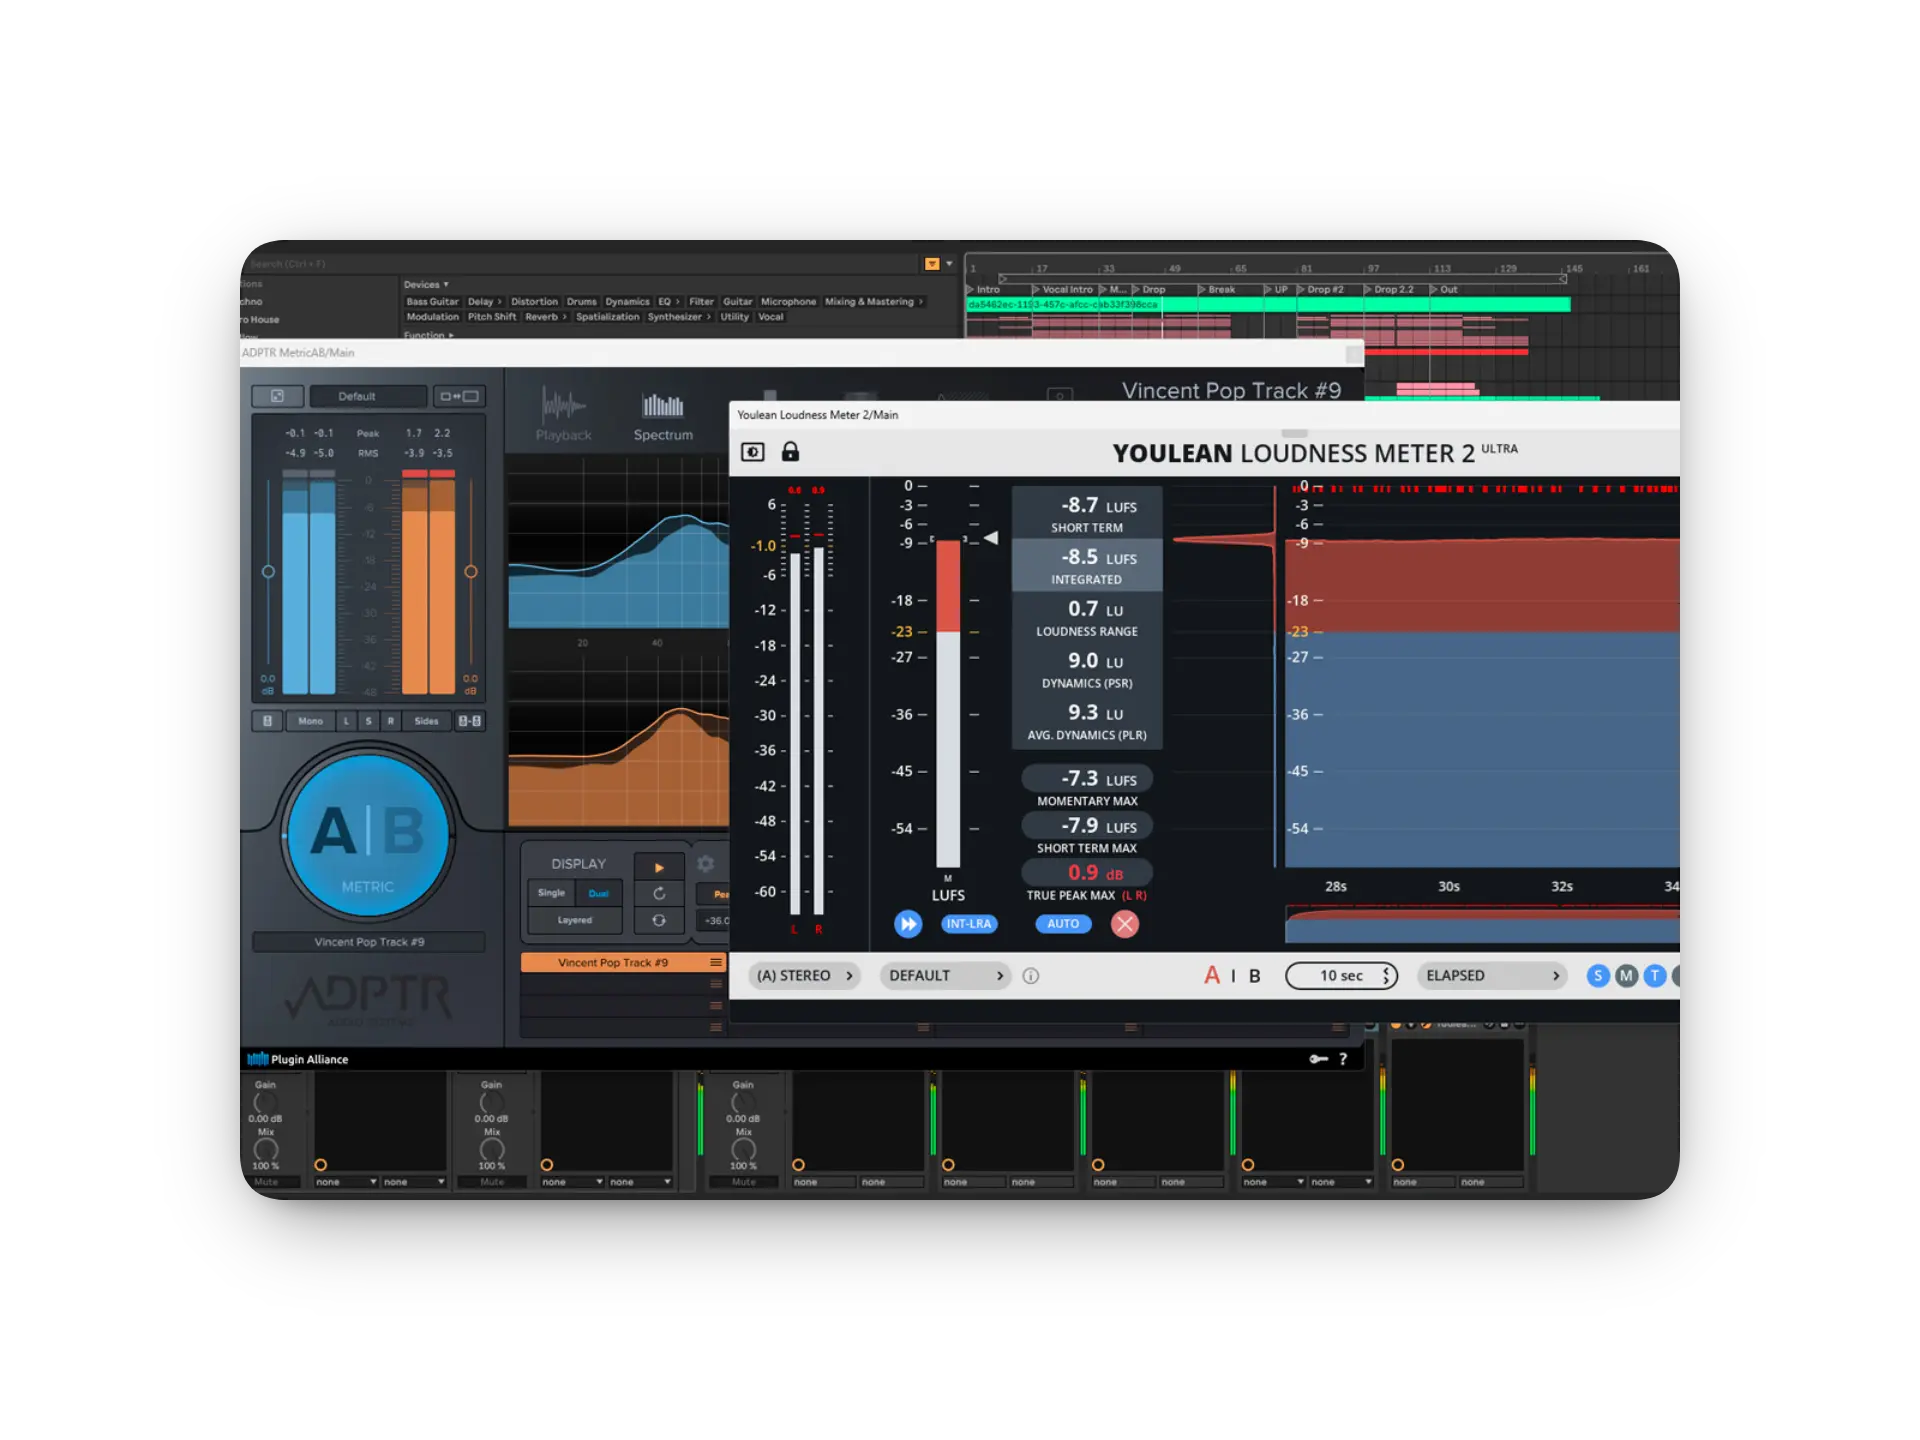Click the expand view icon in MetricAB
The height and width of the screenshot is (1440, 1920).
[x=277, y=396]
